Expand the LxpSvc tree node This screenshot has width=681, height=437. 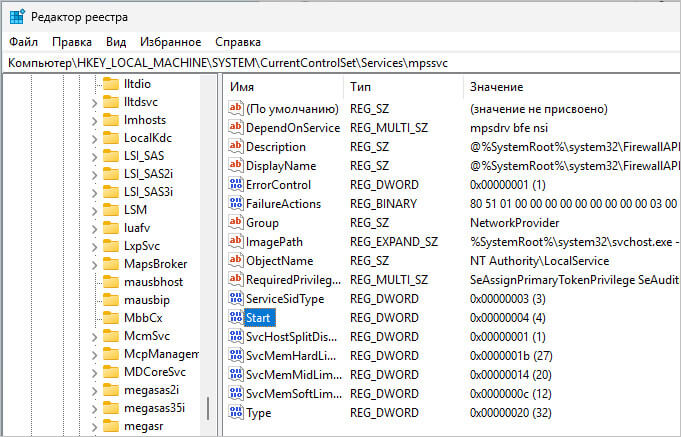coord(94,247)
